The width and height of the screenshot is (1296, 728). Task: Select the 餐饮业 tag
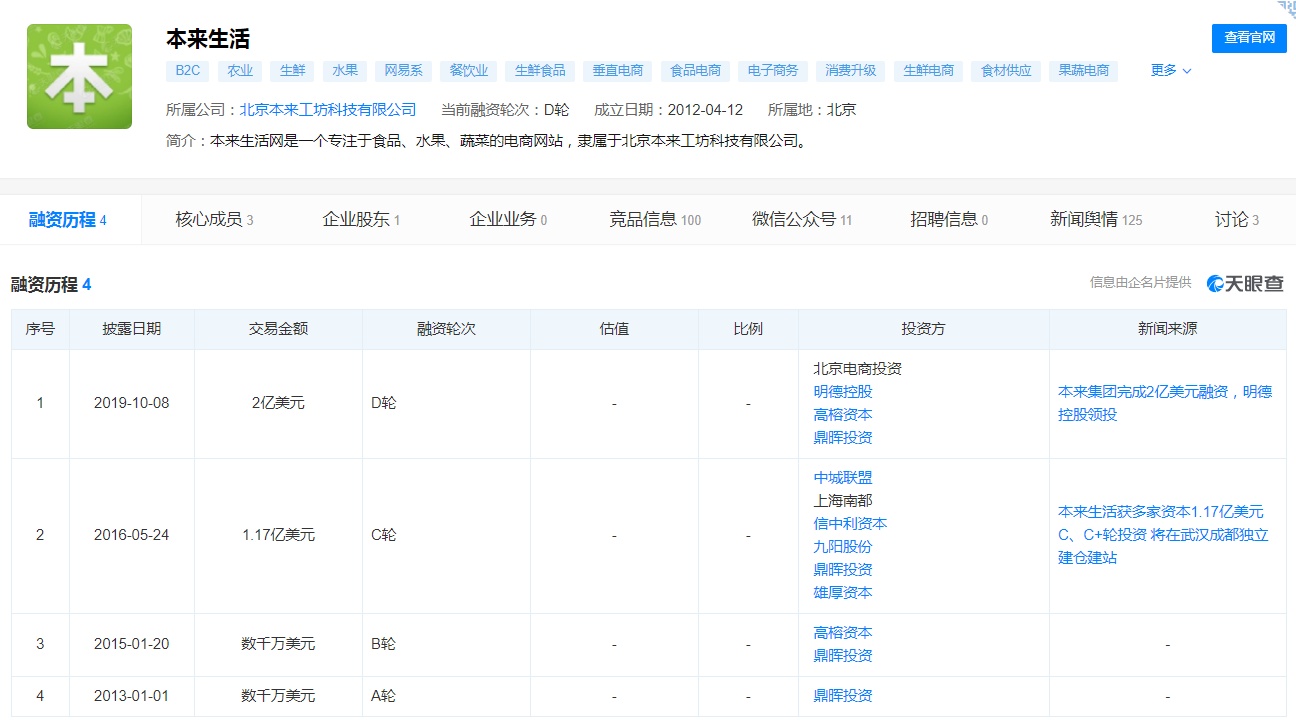pos(469,71)
